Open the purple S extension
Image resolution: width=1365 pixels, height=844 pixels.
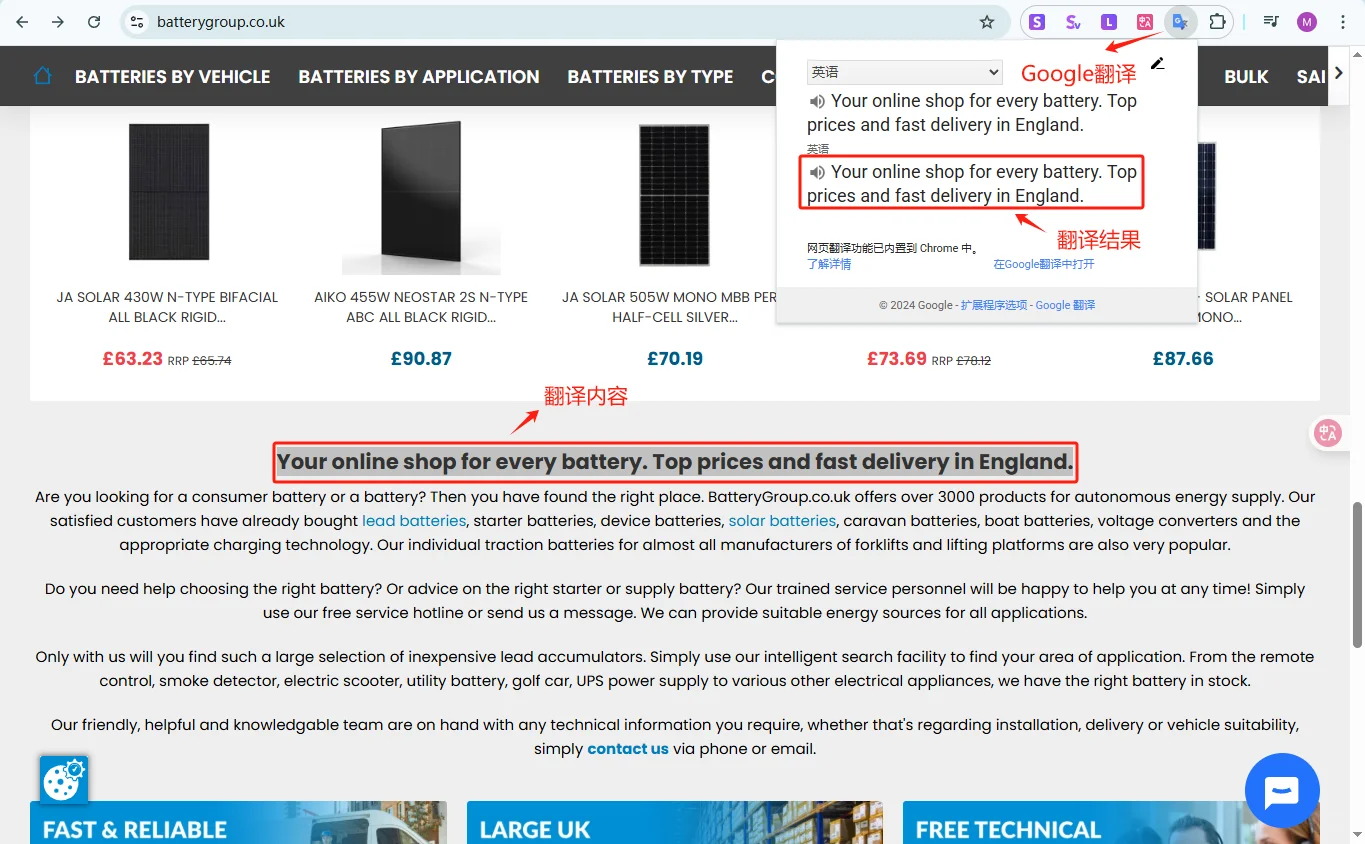(x=1037, y=22)
